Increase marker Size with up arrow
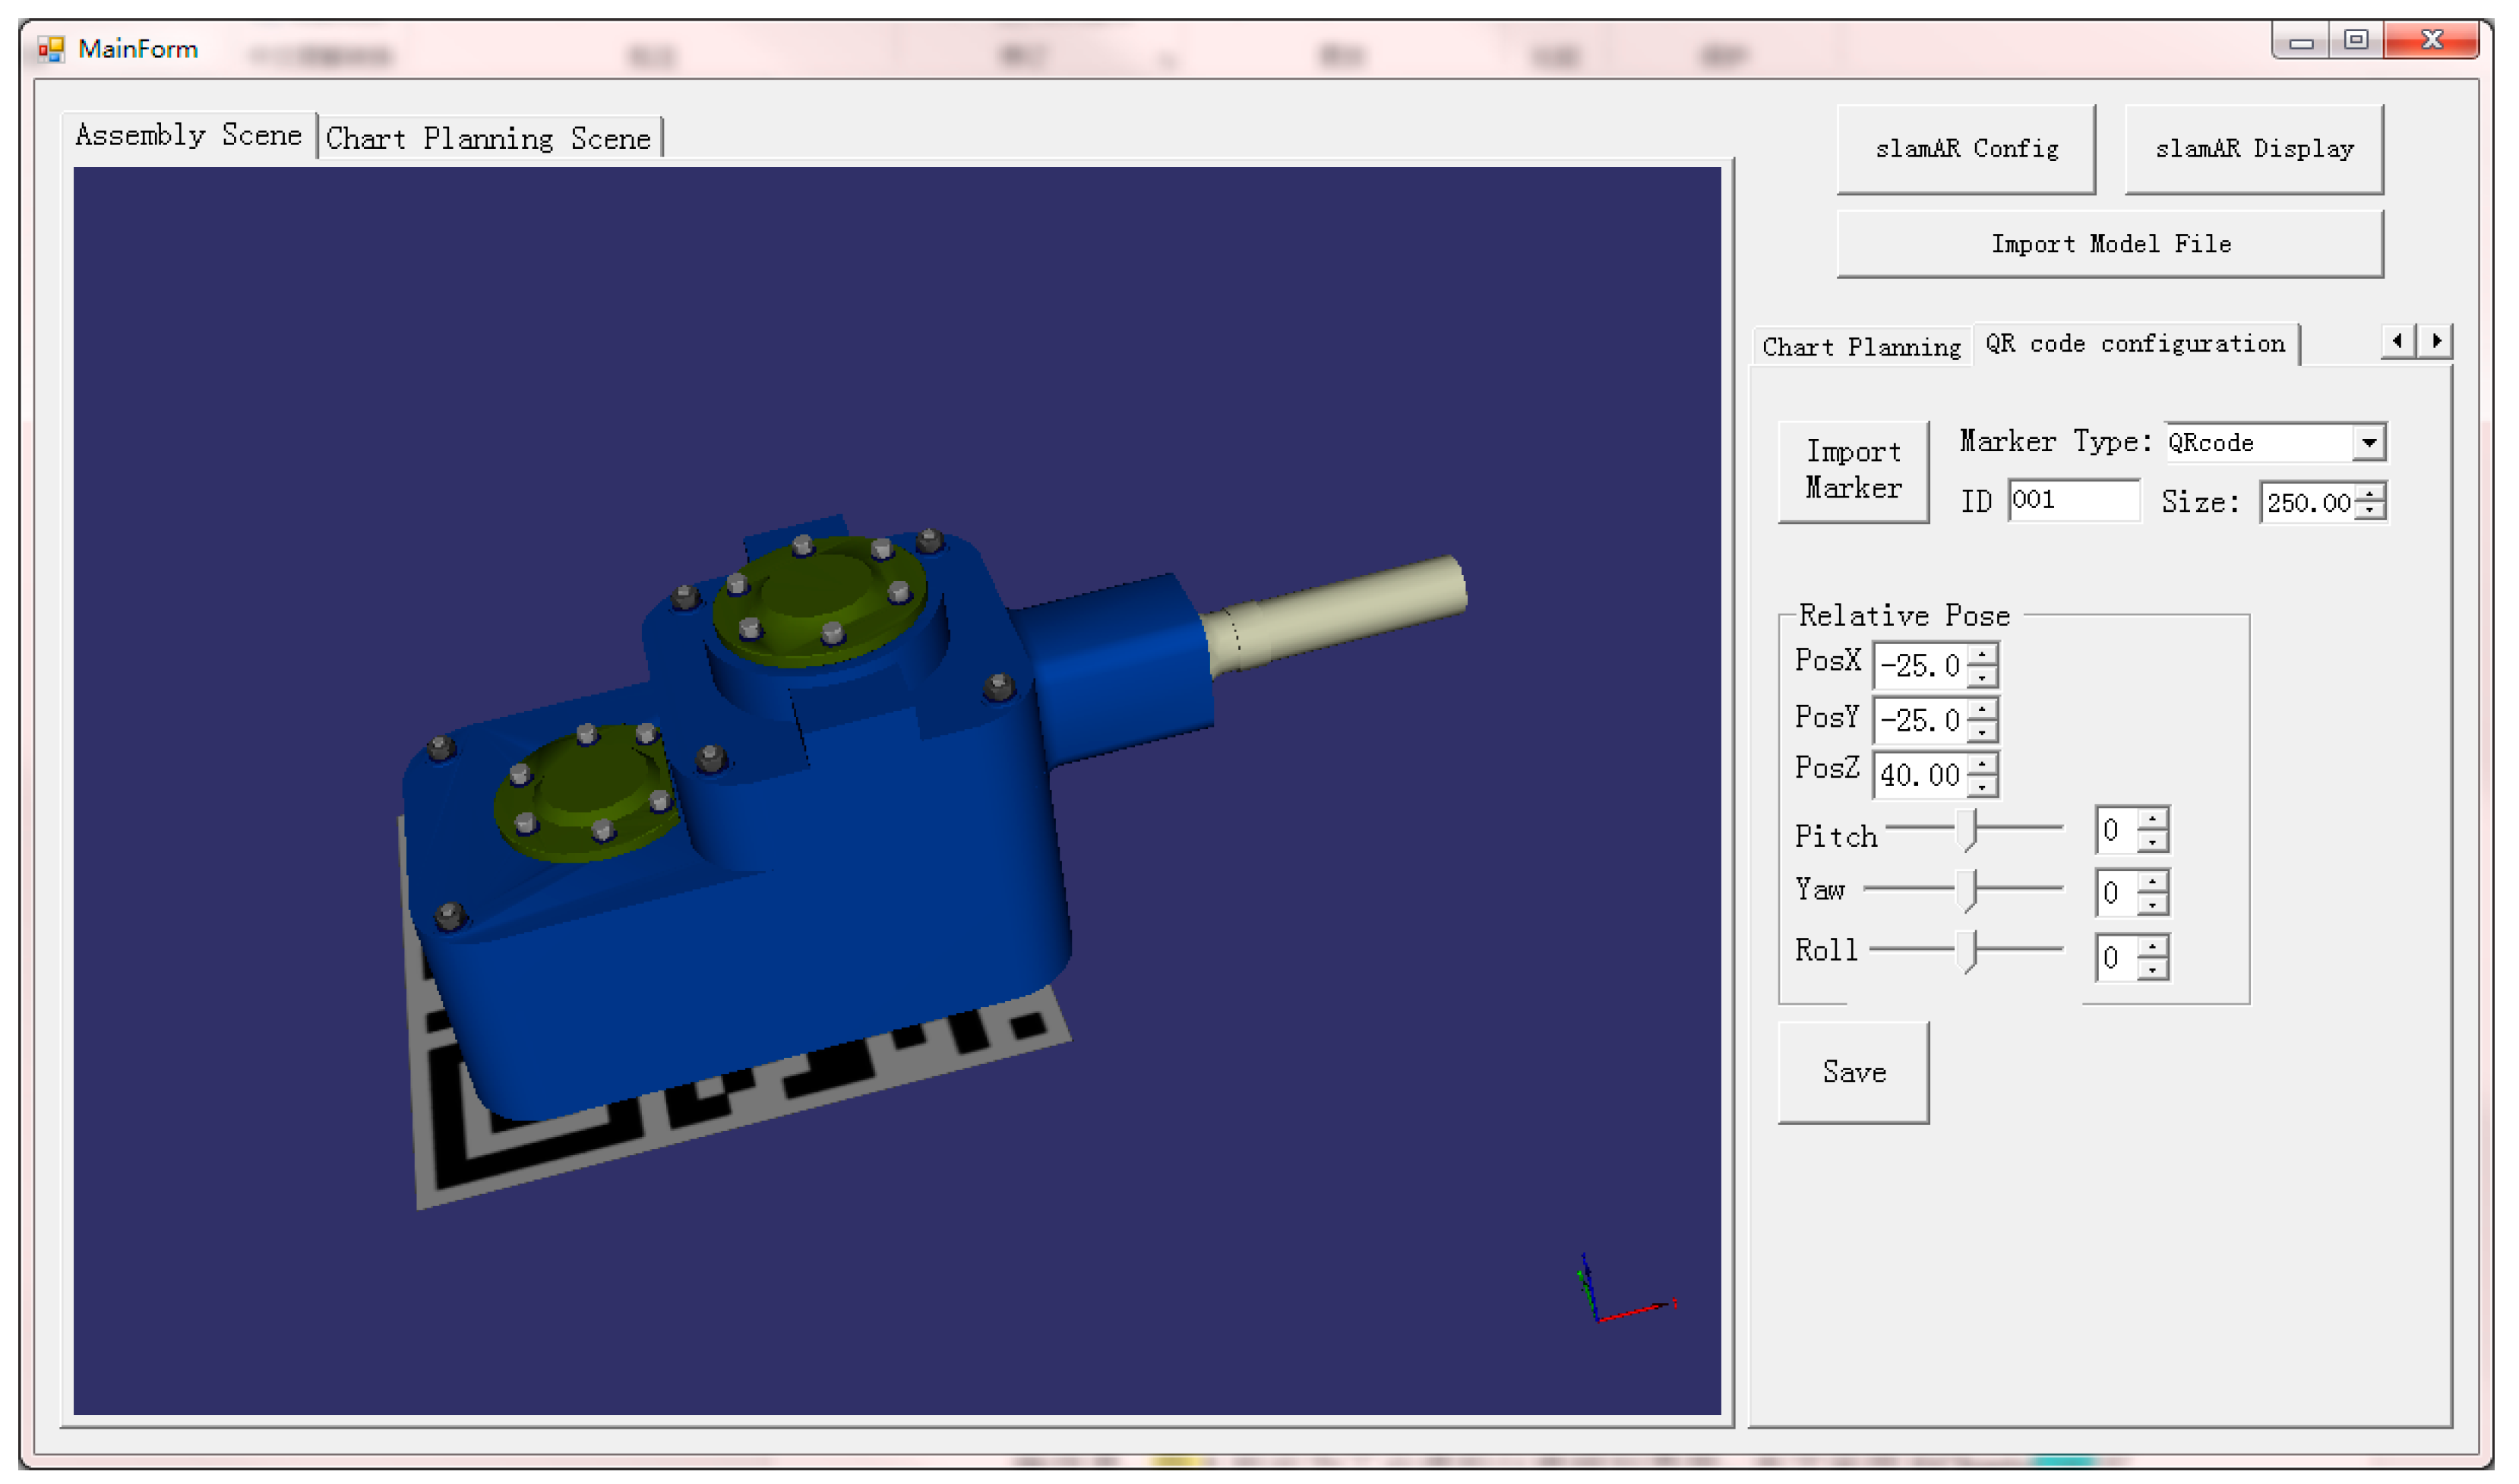This screenshot has height=1484, width=2519. click(2371, 492)
